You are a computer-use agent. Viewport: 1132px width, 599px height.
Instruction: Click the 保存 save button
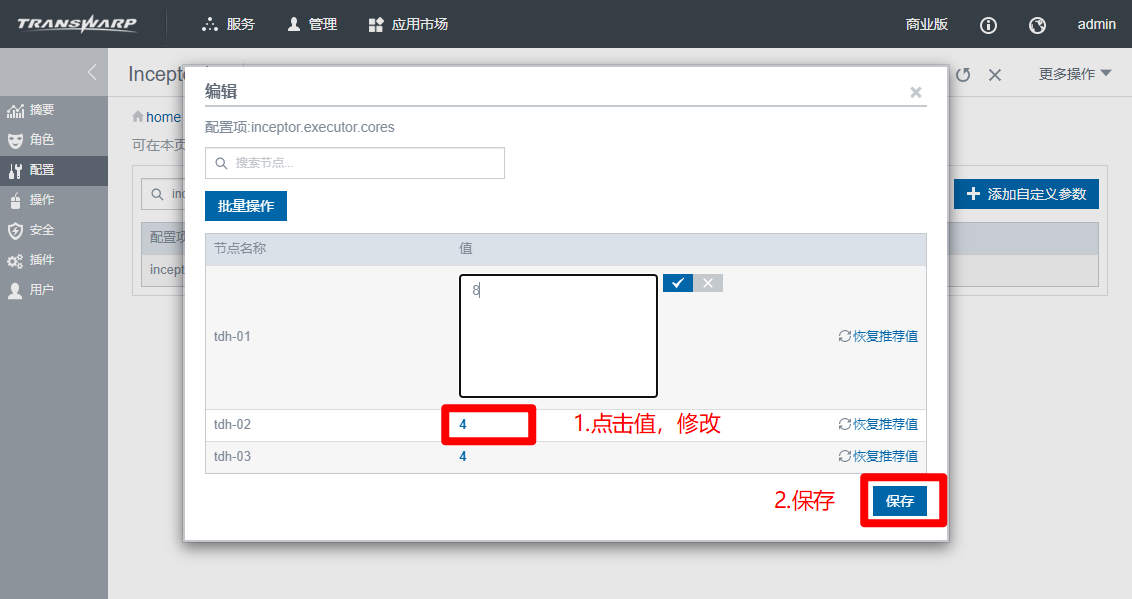pos(899,501)
